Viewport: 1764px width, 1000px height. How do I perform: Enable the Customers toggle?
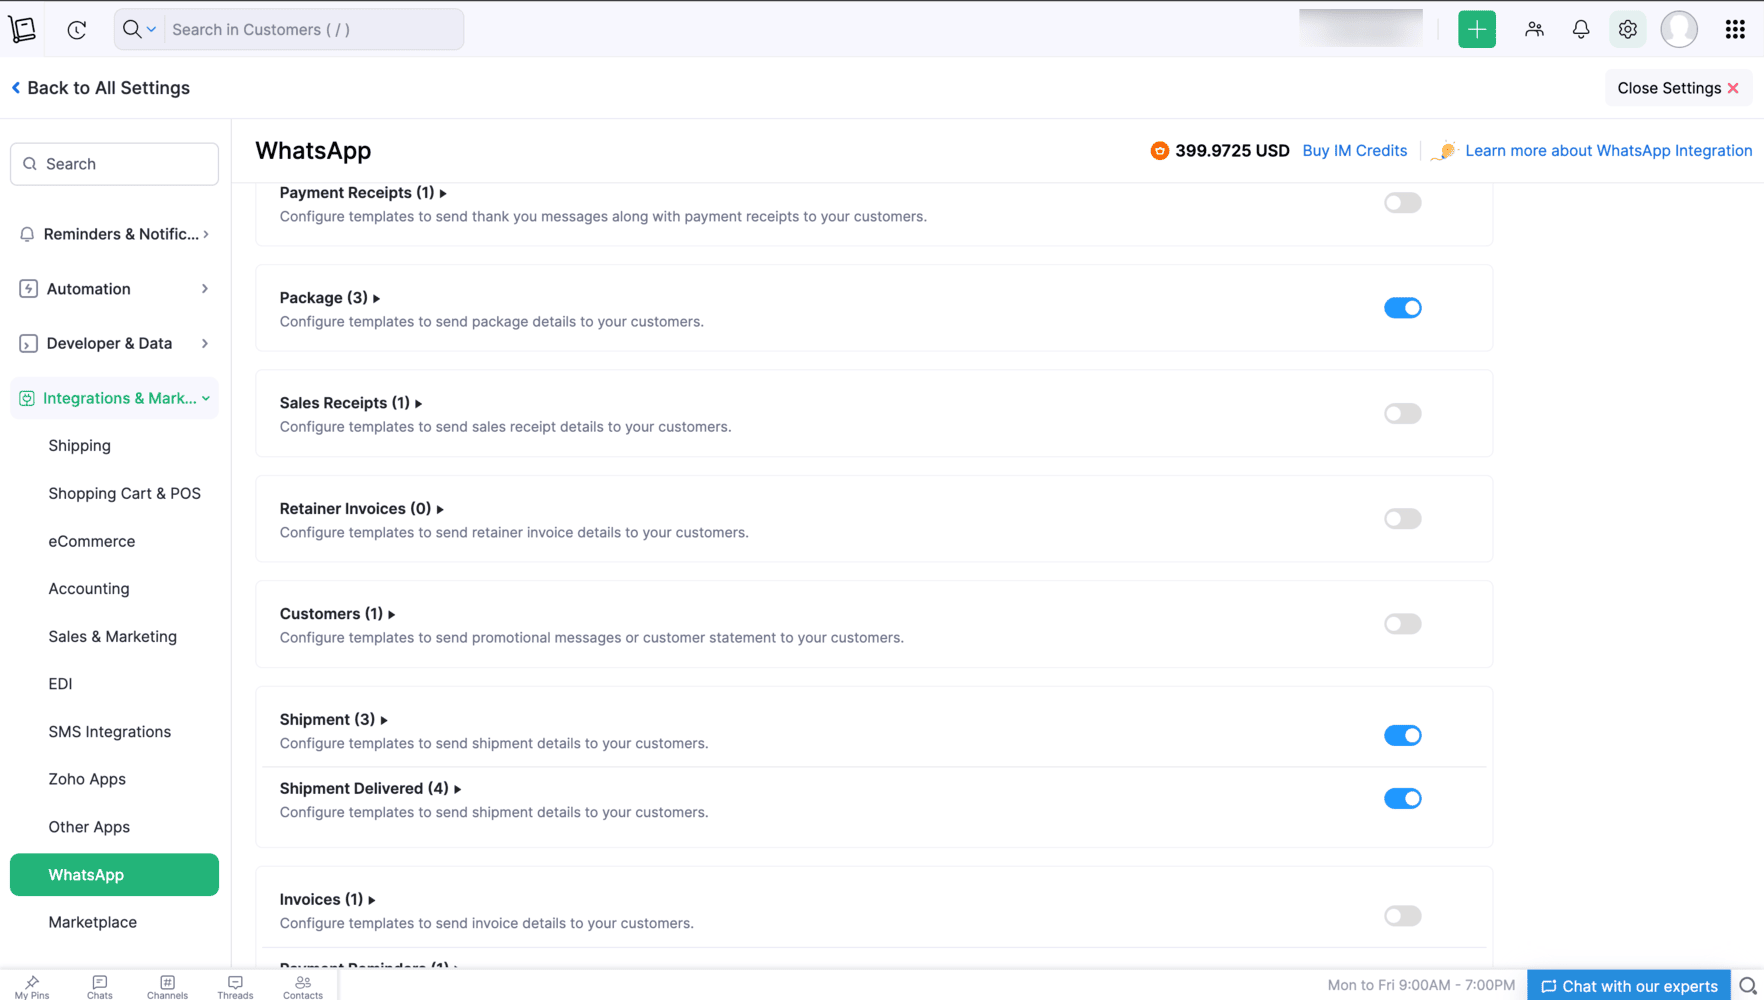coord(1402,624)
